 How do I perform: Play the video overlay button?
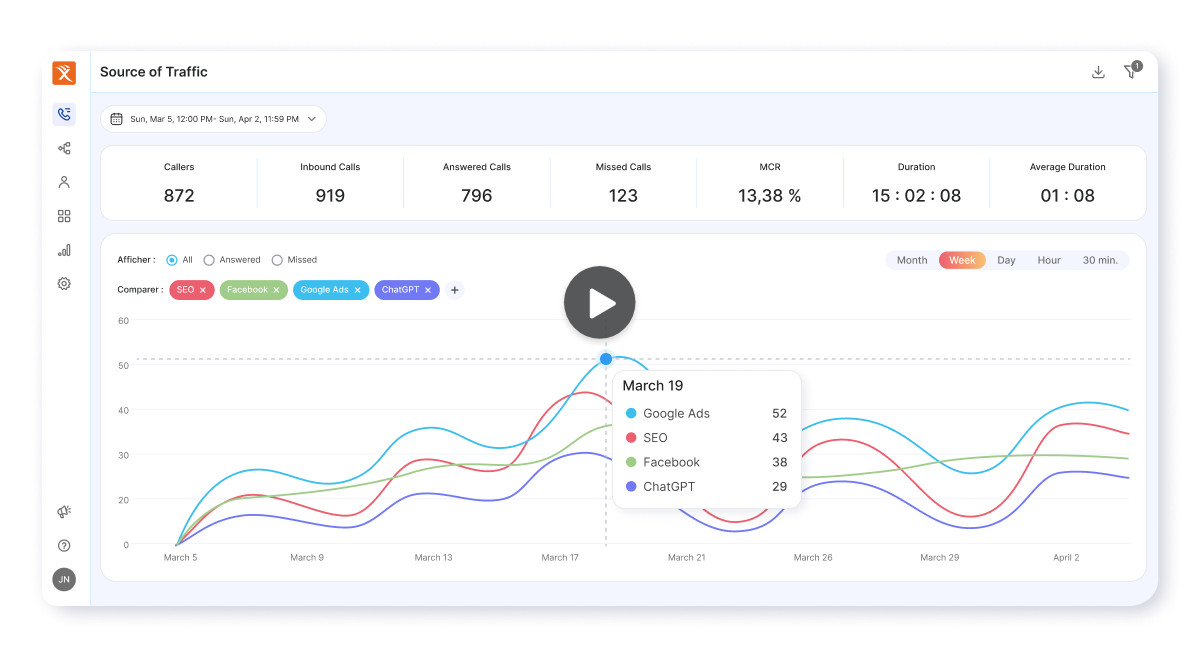[x=600, y=302]
